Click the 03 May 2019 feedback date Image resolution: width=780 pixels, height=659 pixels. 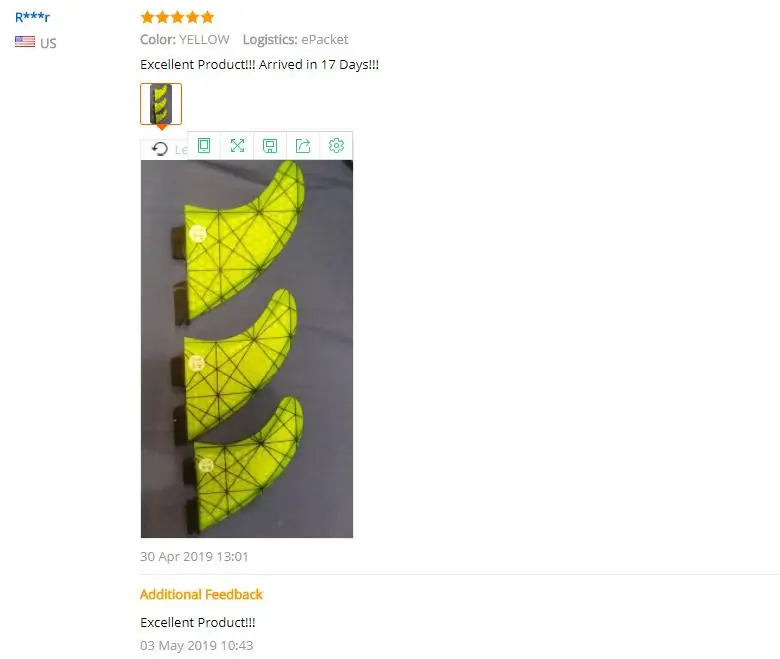click(196, 646)
